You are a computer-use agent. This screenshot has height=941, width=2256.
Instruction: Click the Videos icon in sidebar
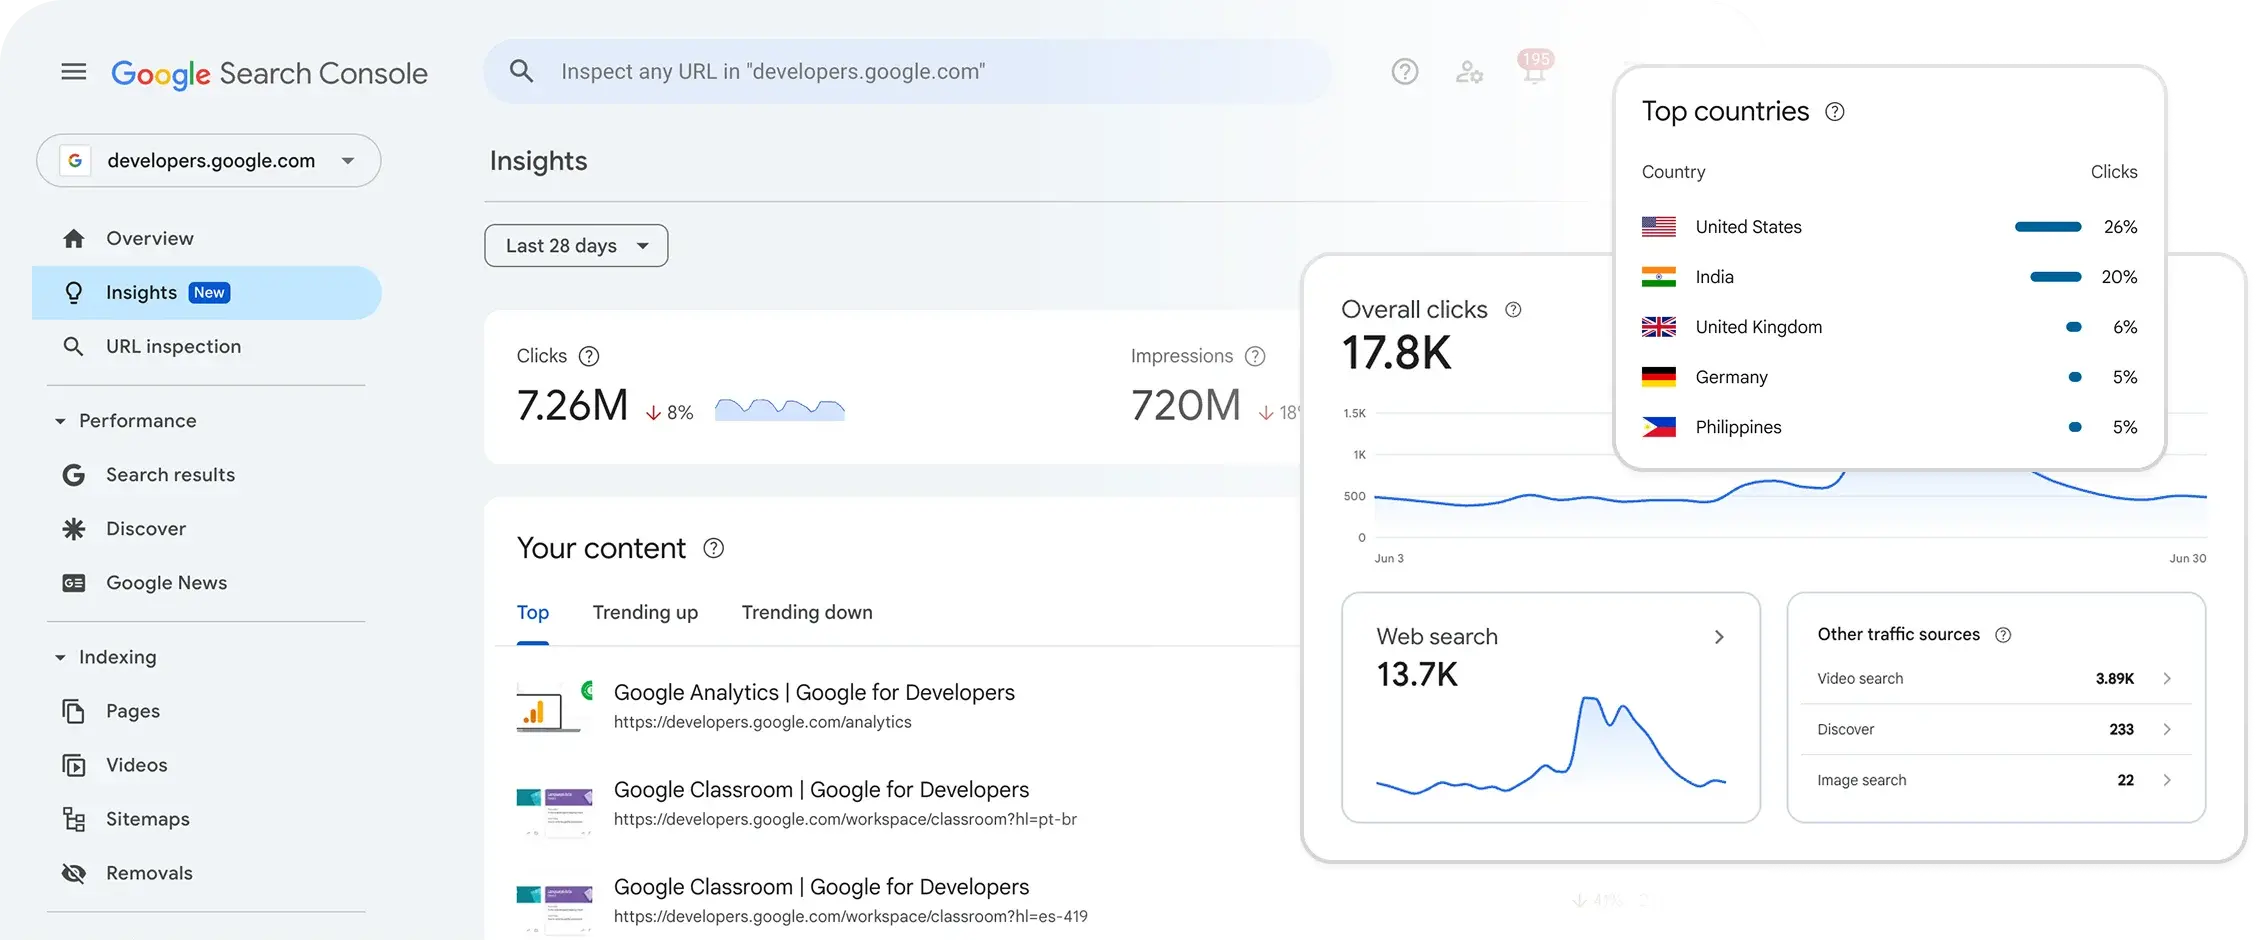tap(73, 765)
